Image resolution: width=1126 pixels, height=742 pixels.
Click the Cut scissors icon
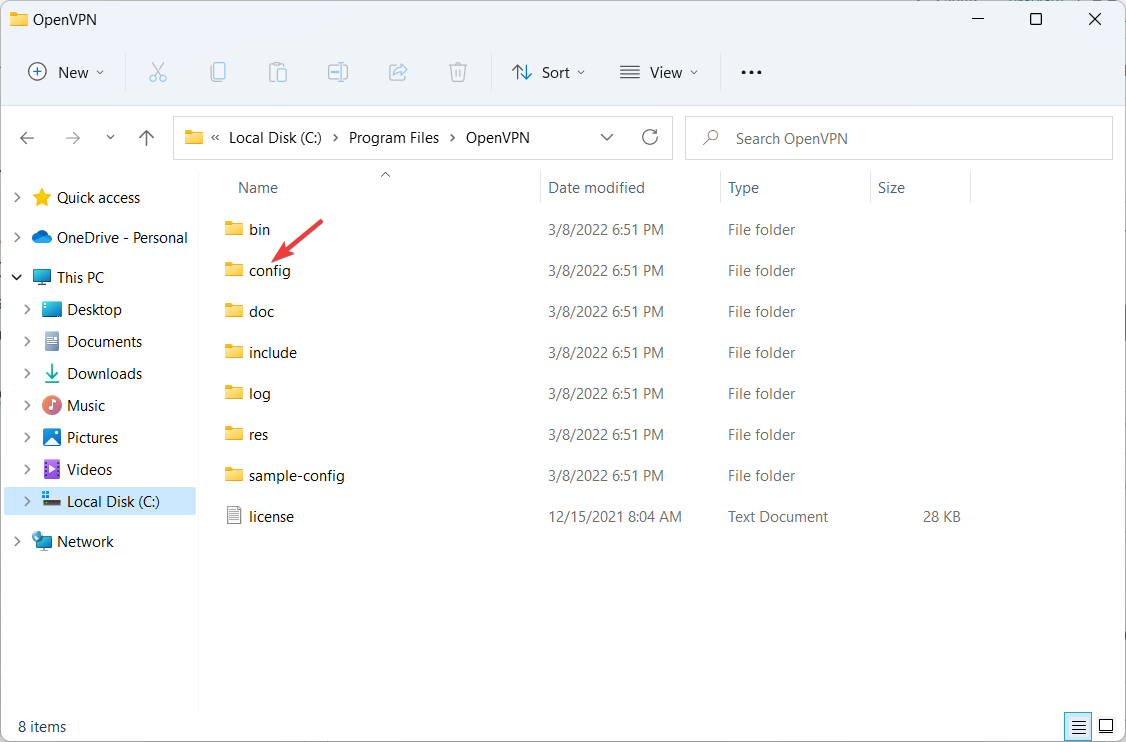point(158,72)
